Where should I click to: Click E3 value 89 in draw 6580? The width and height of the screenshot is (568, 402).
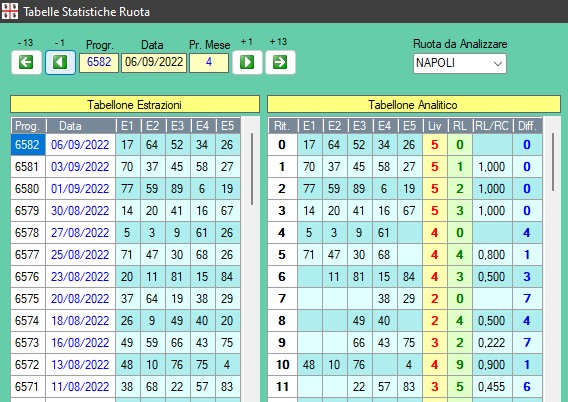(177, 189)
